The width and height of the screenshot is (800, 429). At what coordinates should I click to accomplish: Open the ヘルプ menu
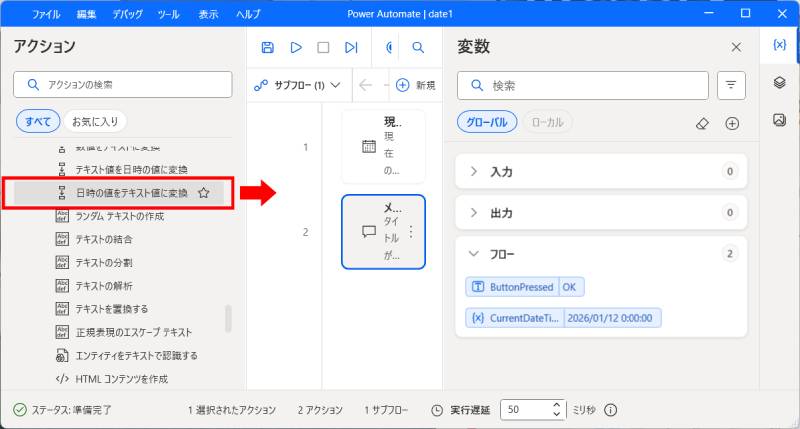248,14
